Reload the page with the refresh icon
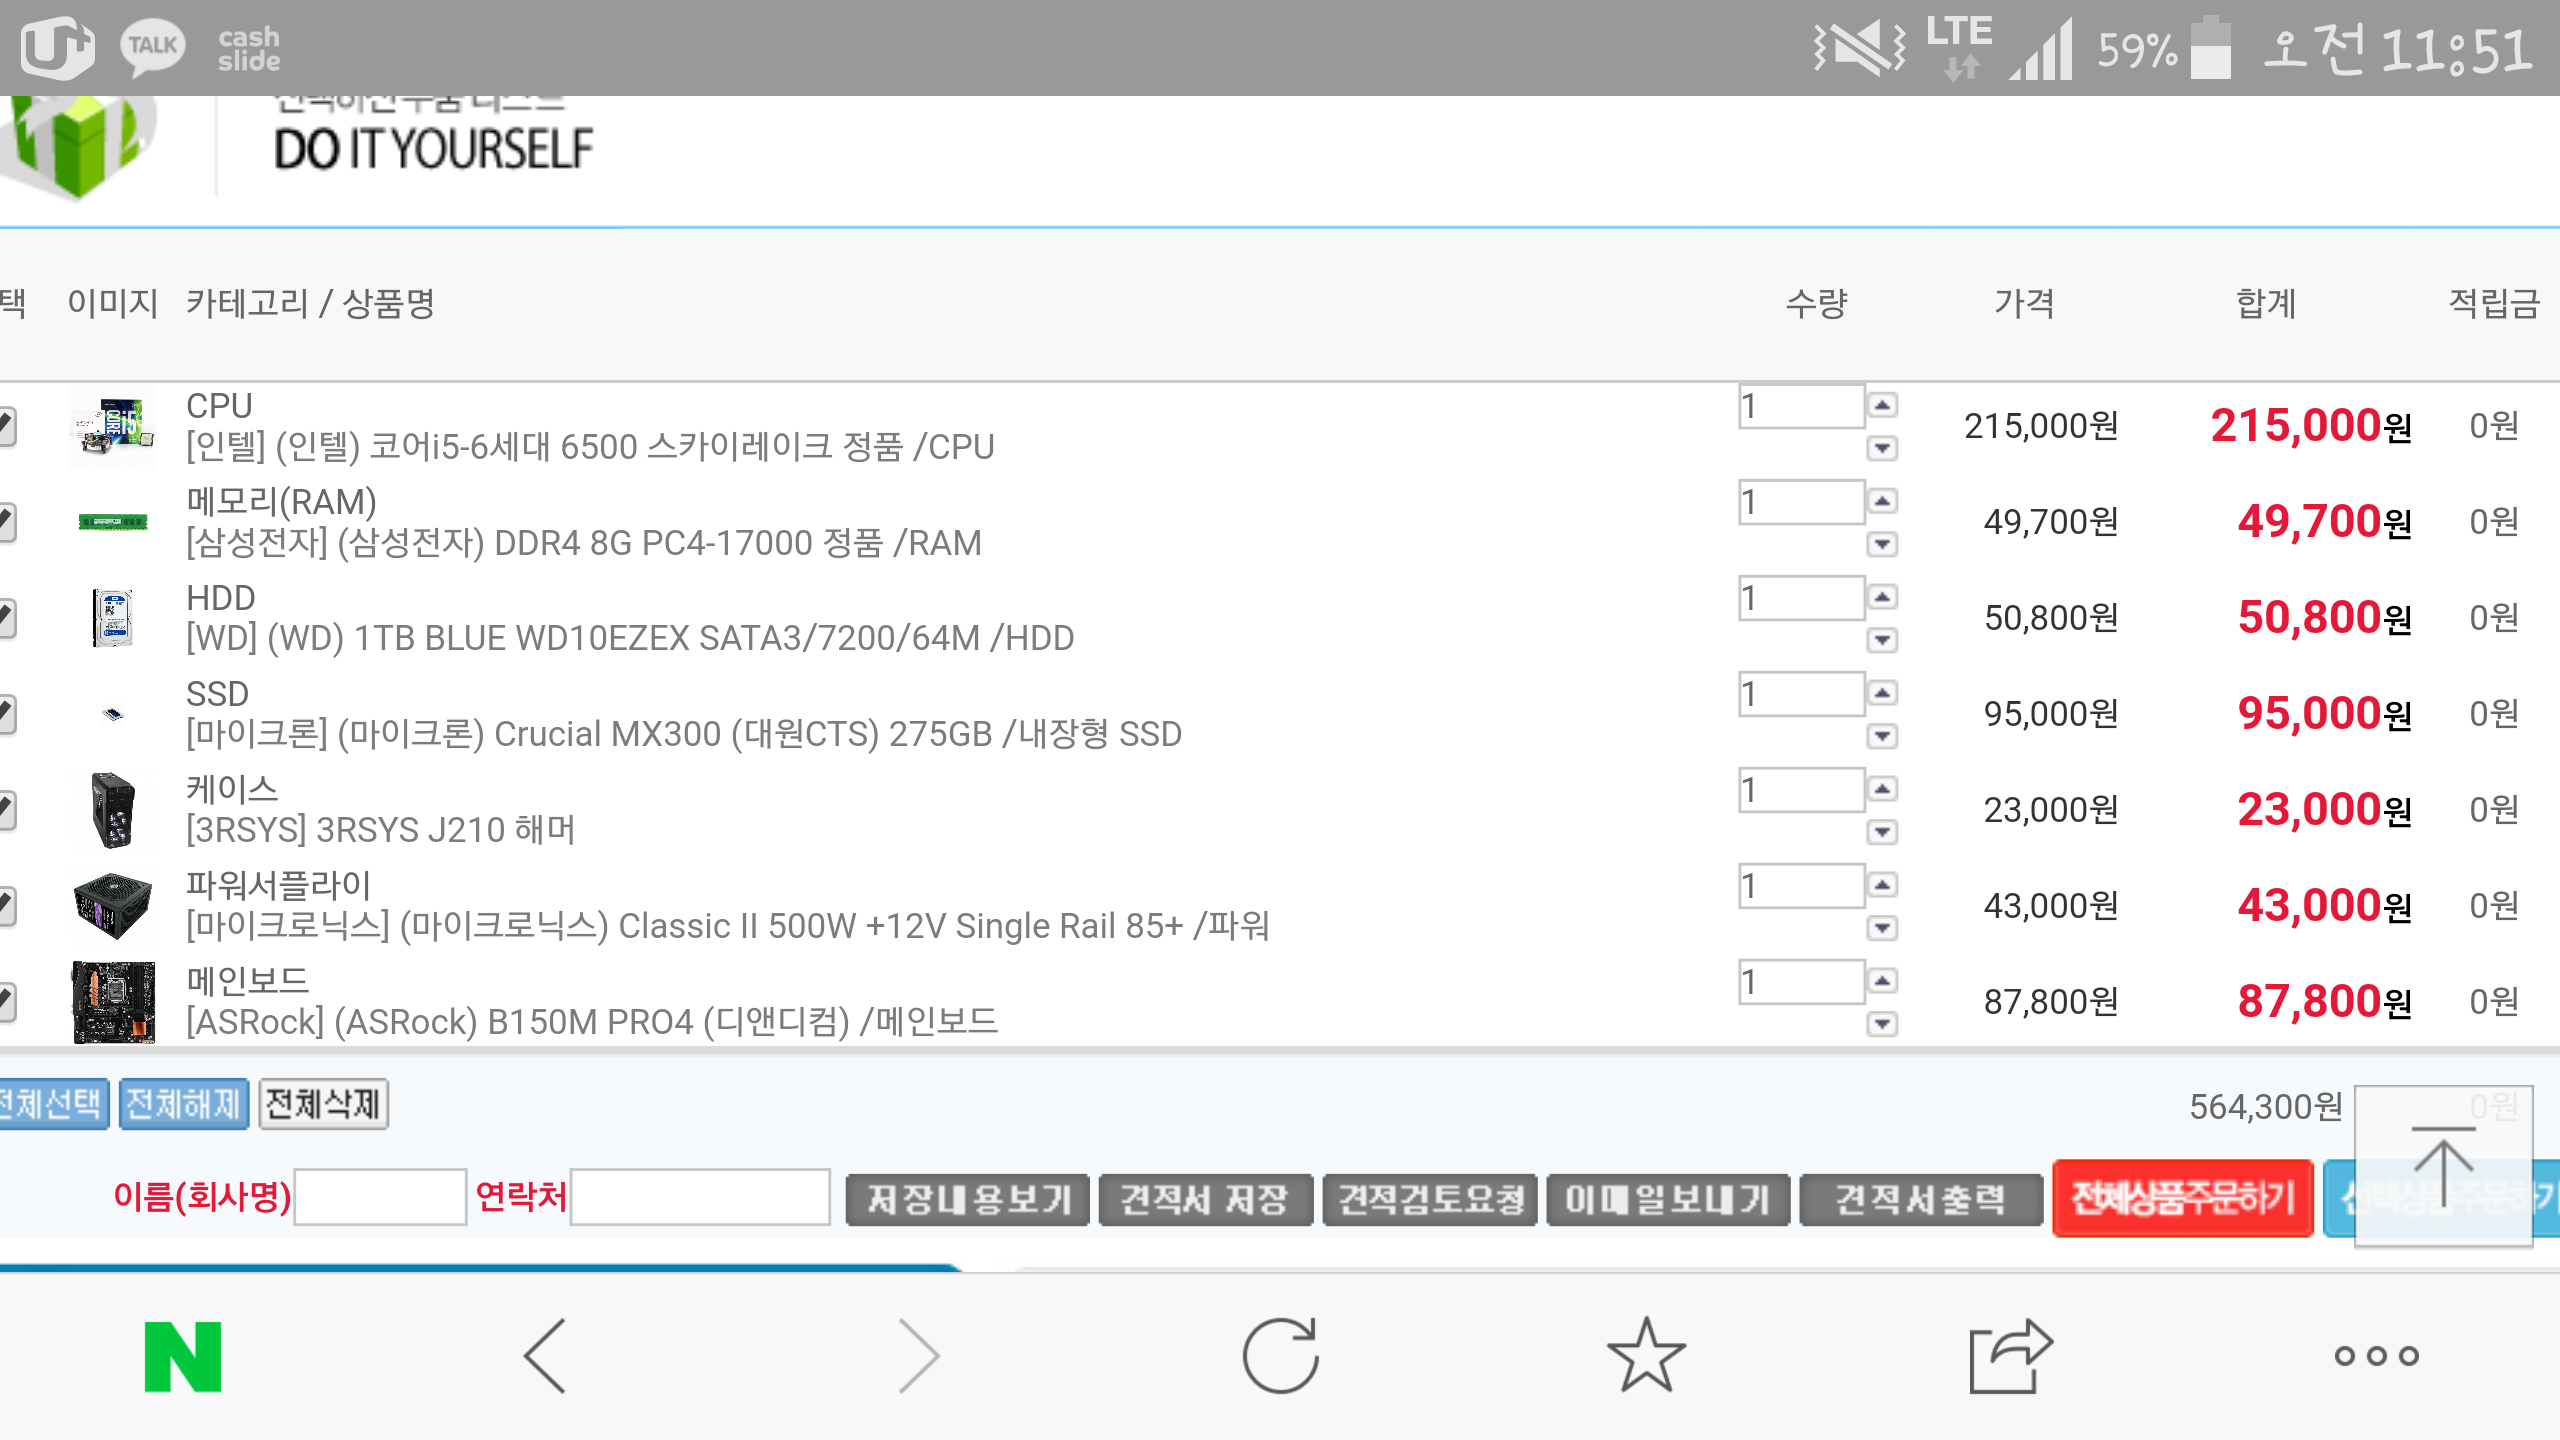This screenshot has width=2560, height=1440. 1280,1356
